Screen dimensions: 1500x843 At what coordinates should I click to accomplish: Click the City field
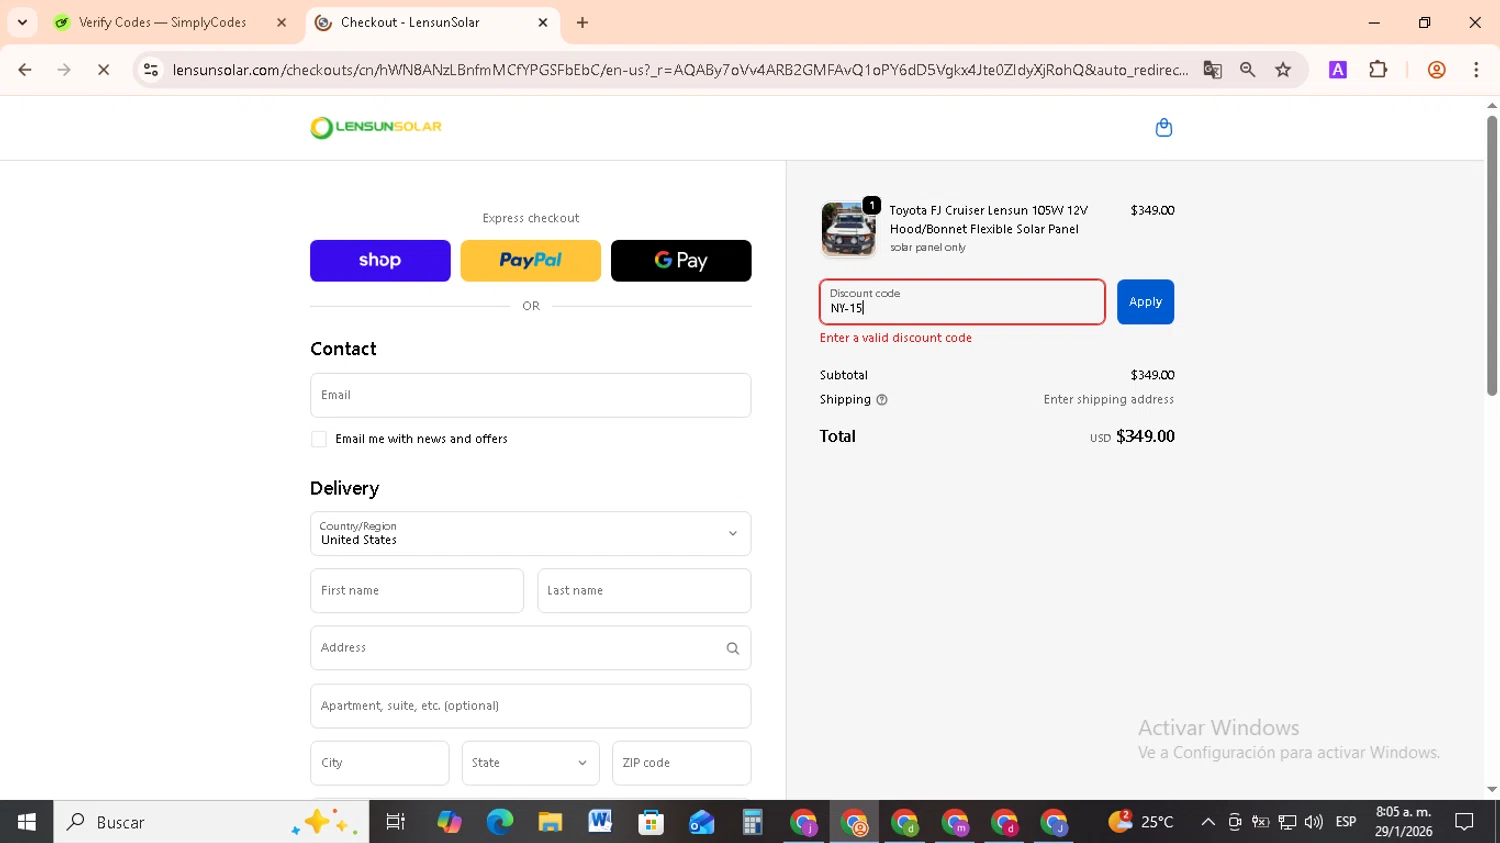click(380, 763)
